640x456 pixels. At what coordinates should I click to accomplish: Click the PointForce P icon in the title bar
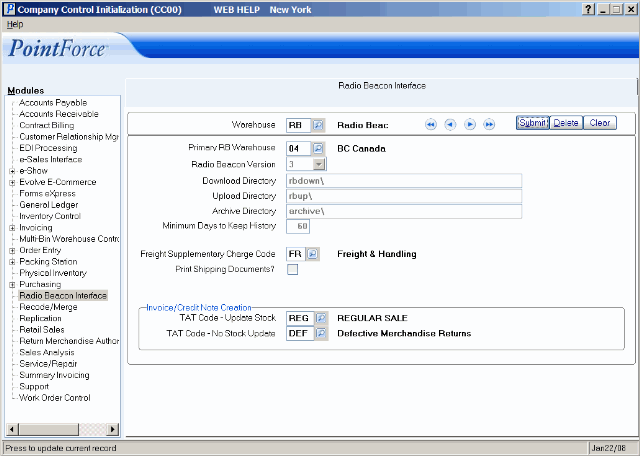(9, 9)
